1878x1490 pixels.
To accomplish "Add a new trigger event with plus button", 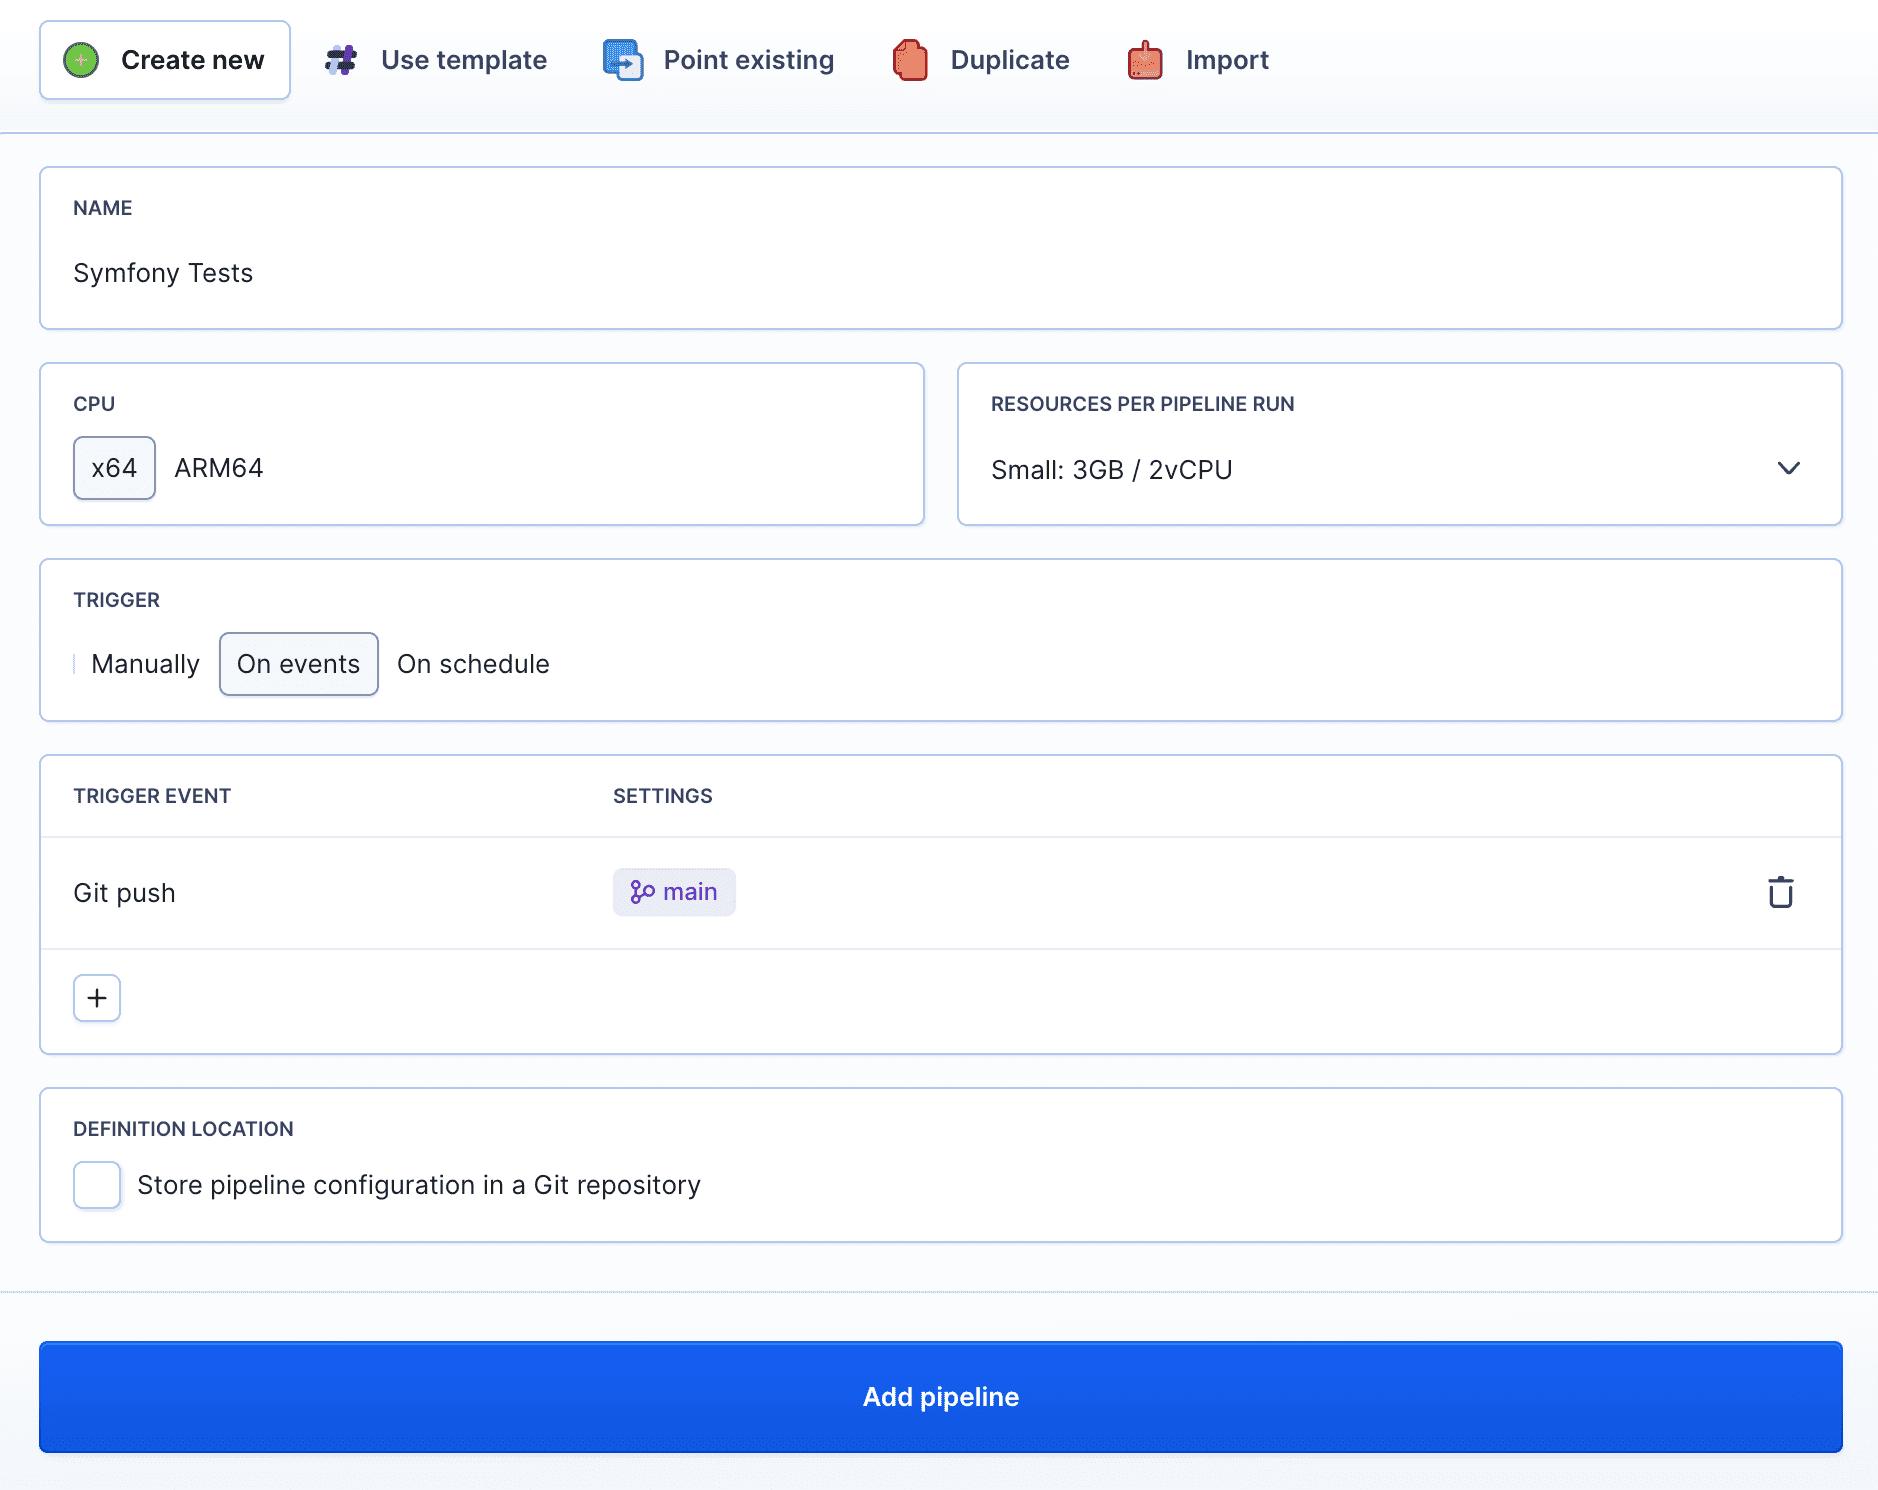I will point(97,998).
